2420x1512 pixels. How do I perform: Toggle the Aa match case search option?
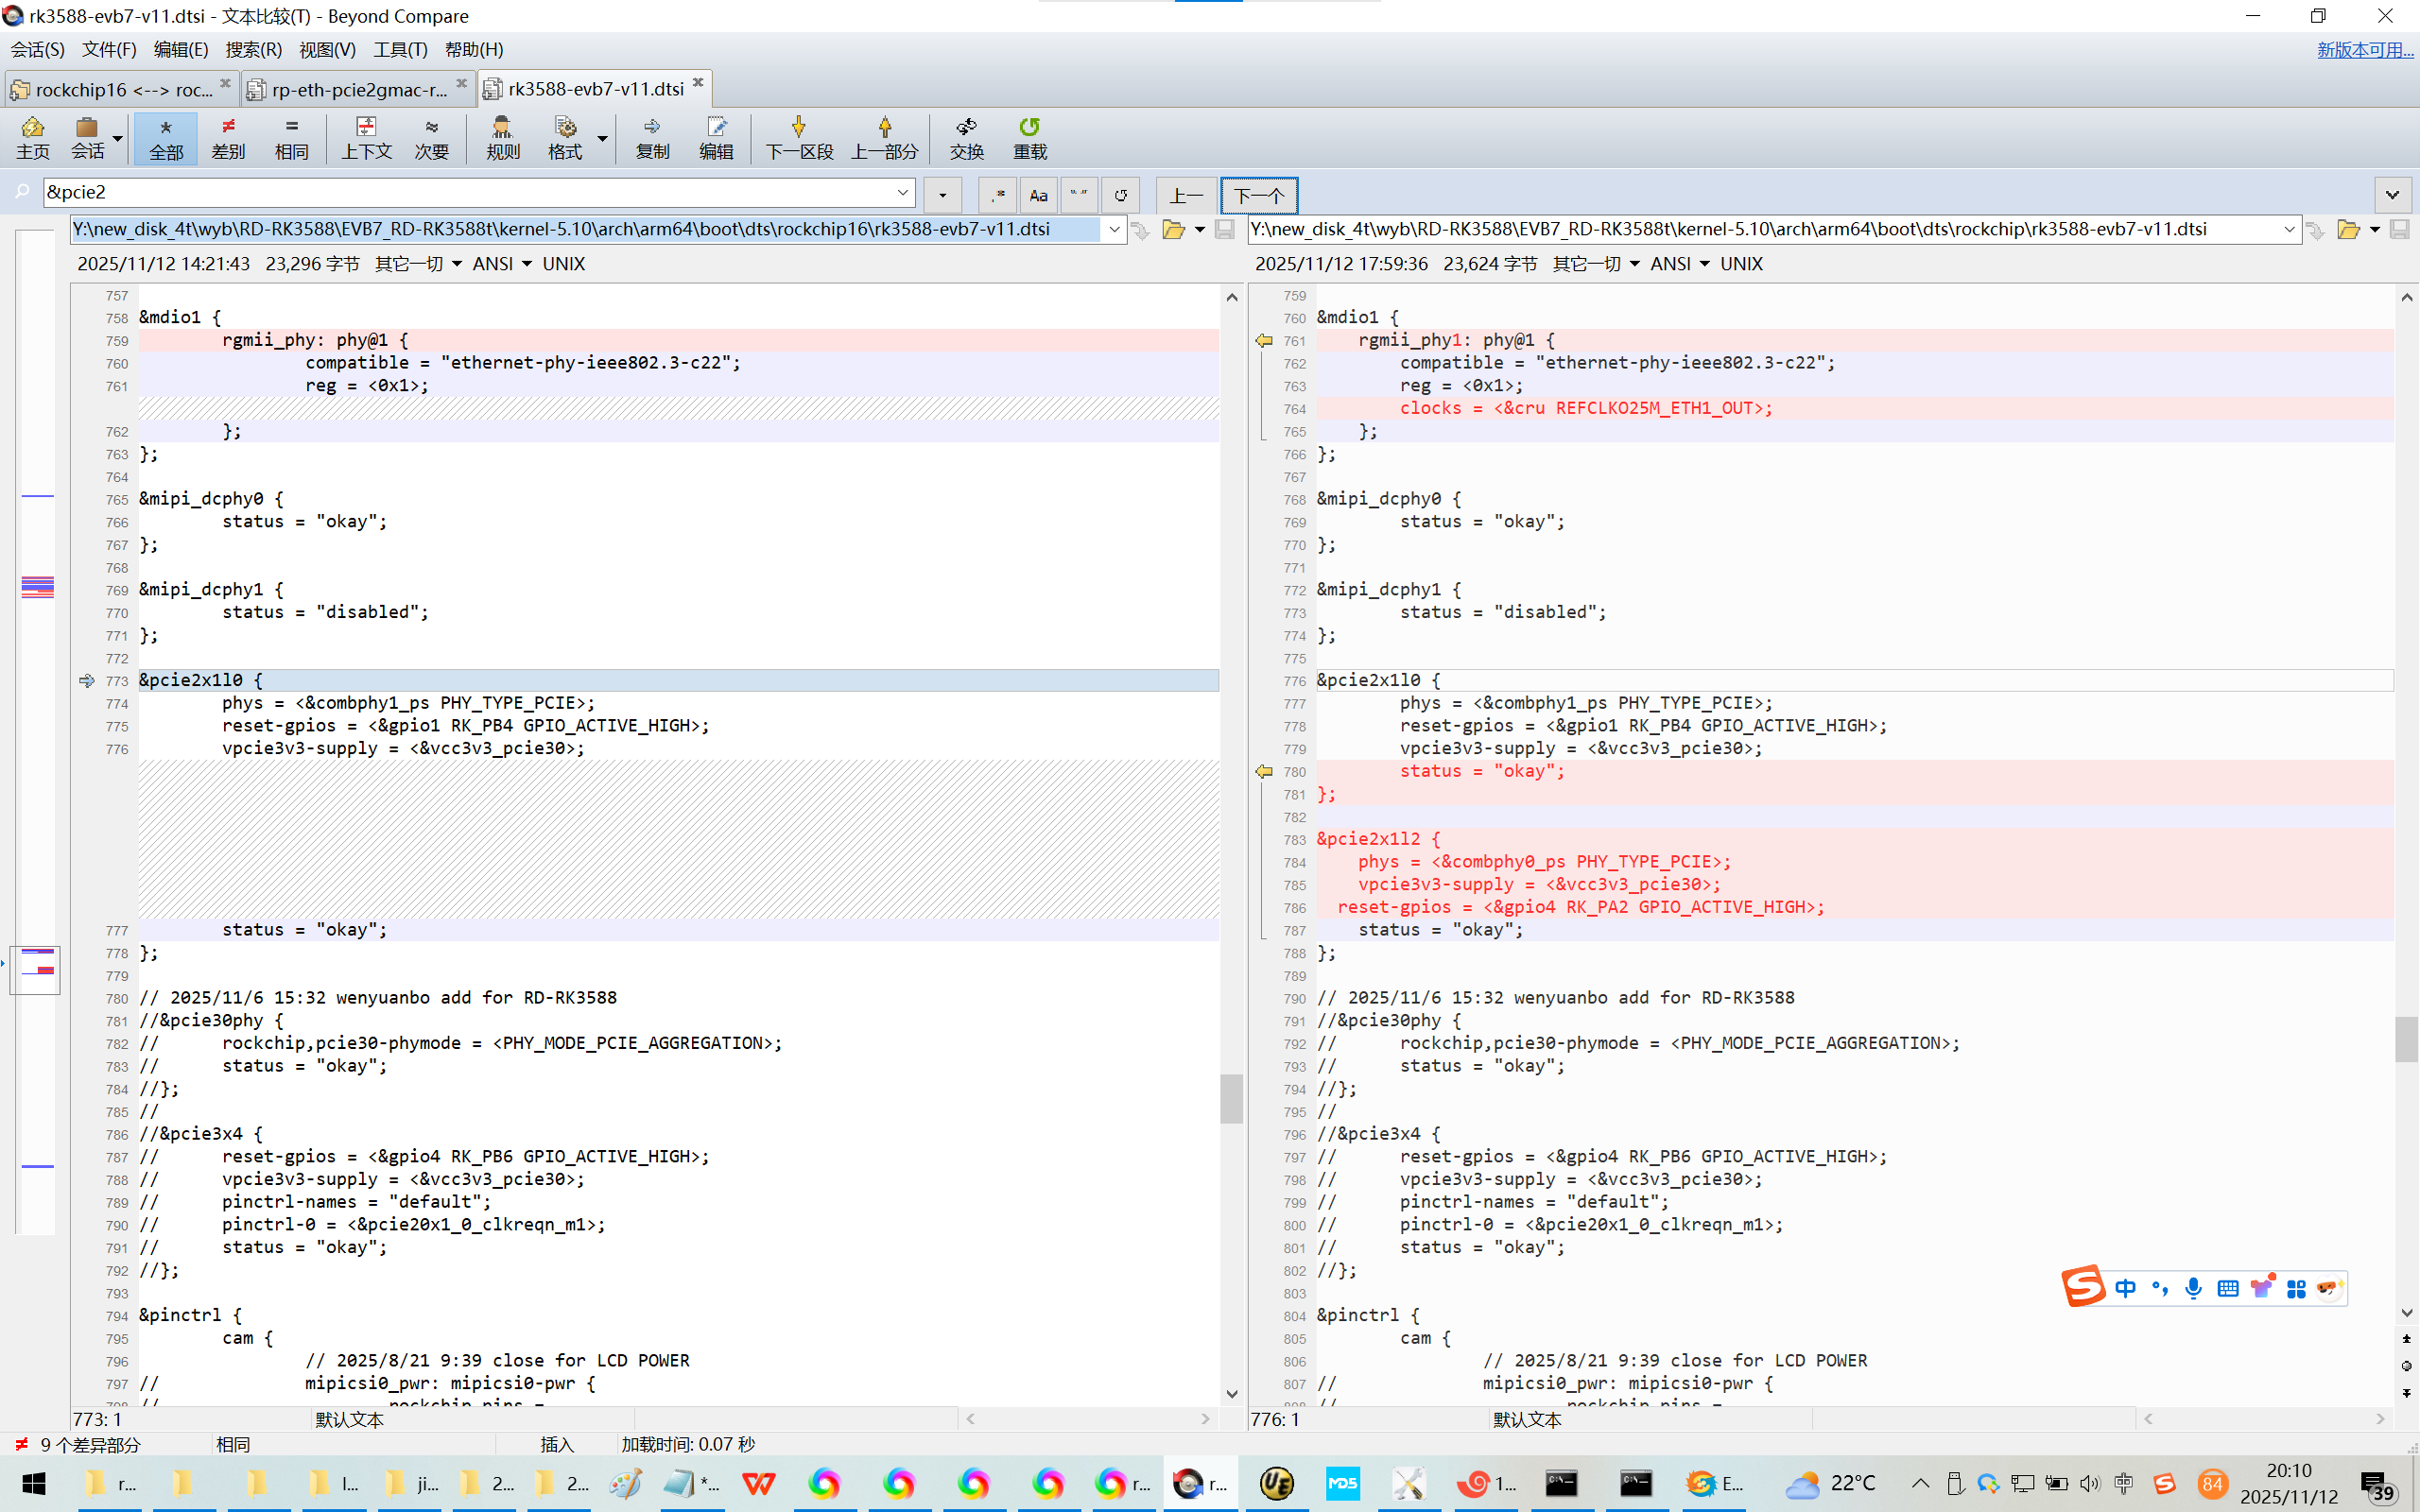[1038, 195]
